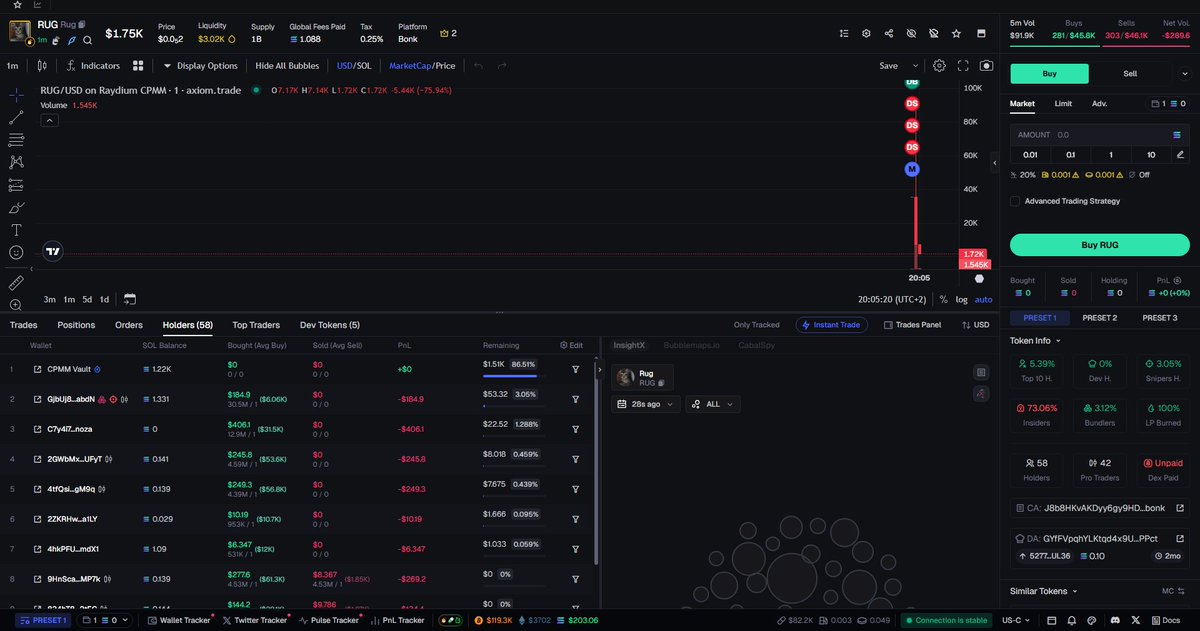Screen dimensions: 1200x631
Task: Enter fullscreen chart mode
Action: [x=963, y=66]
